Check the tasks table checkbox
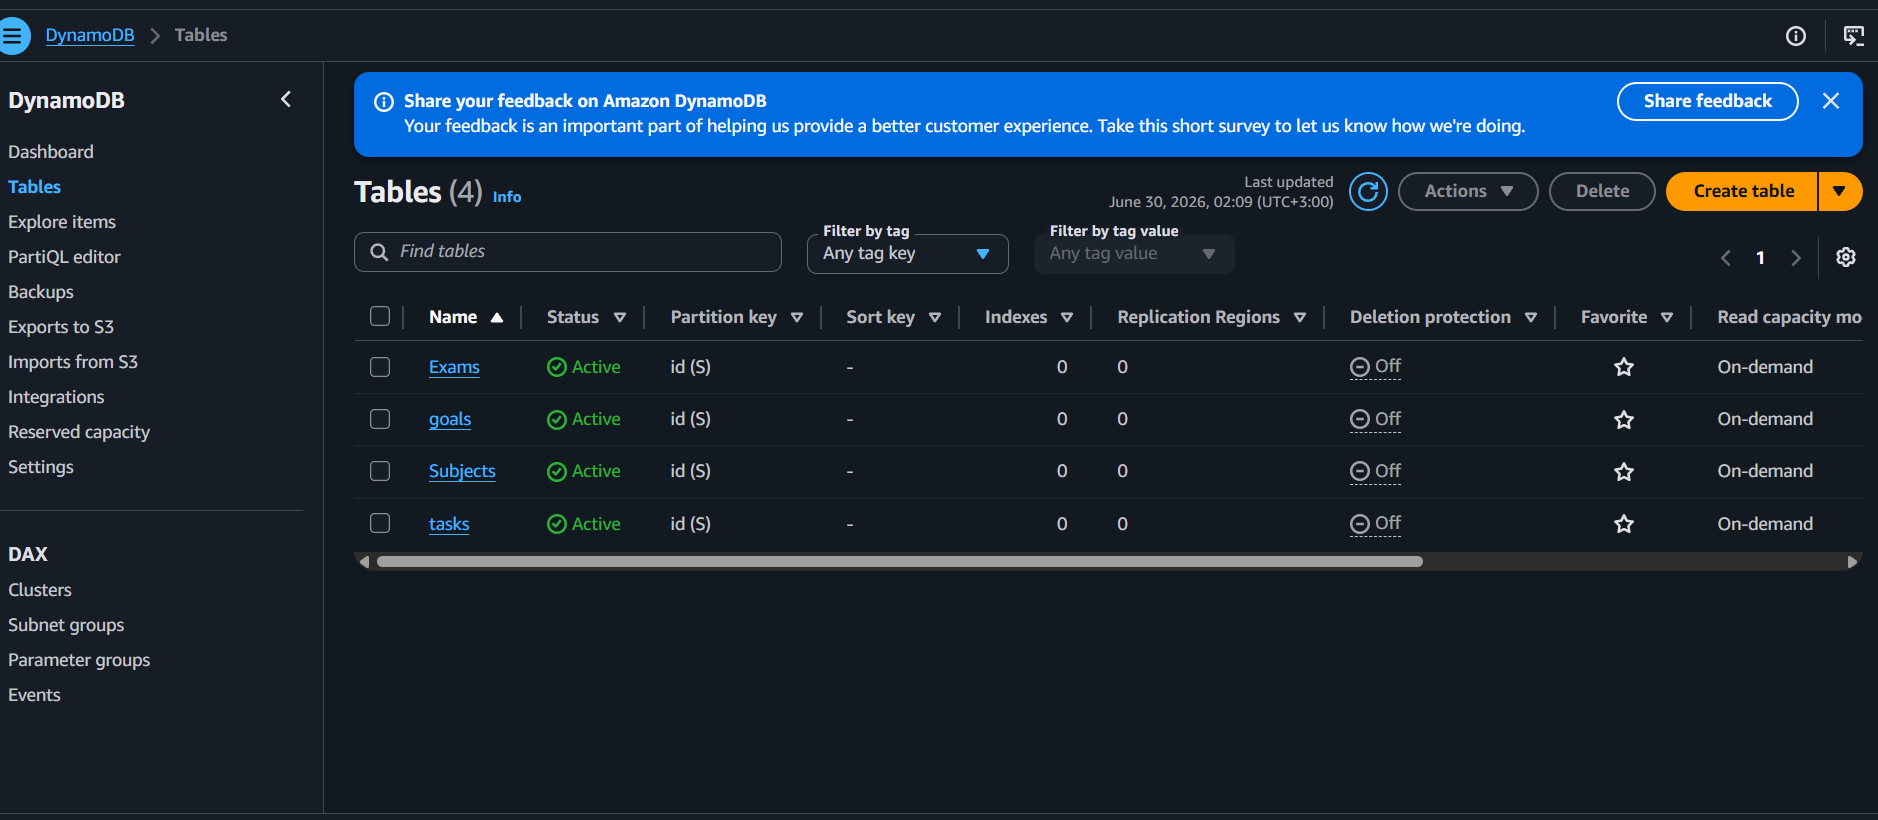This screenshot has height=820, width=1878. [380, 523]
